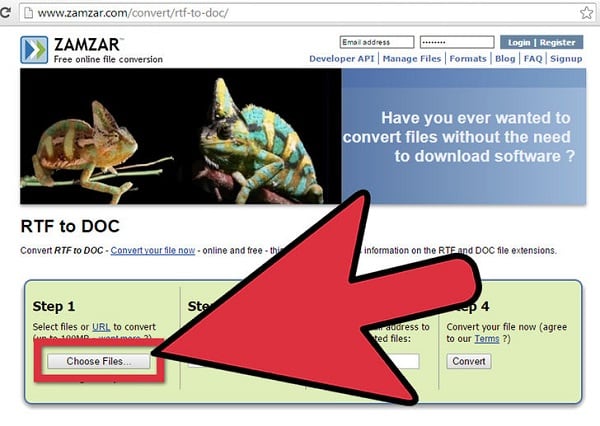The width and height of the screenshot is (600, 426).
Task: Click the Choose Files button
Action: point(99,361)
